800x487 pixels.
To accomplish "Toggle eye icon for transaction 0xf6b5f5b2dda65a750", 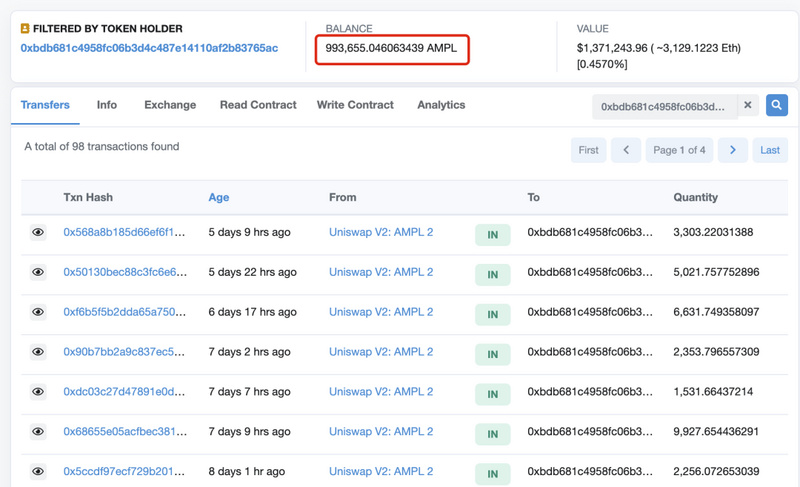I will pyautogui.click(x=38, y=312).
